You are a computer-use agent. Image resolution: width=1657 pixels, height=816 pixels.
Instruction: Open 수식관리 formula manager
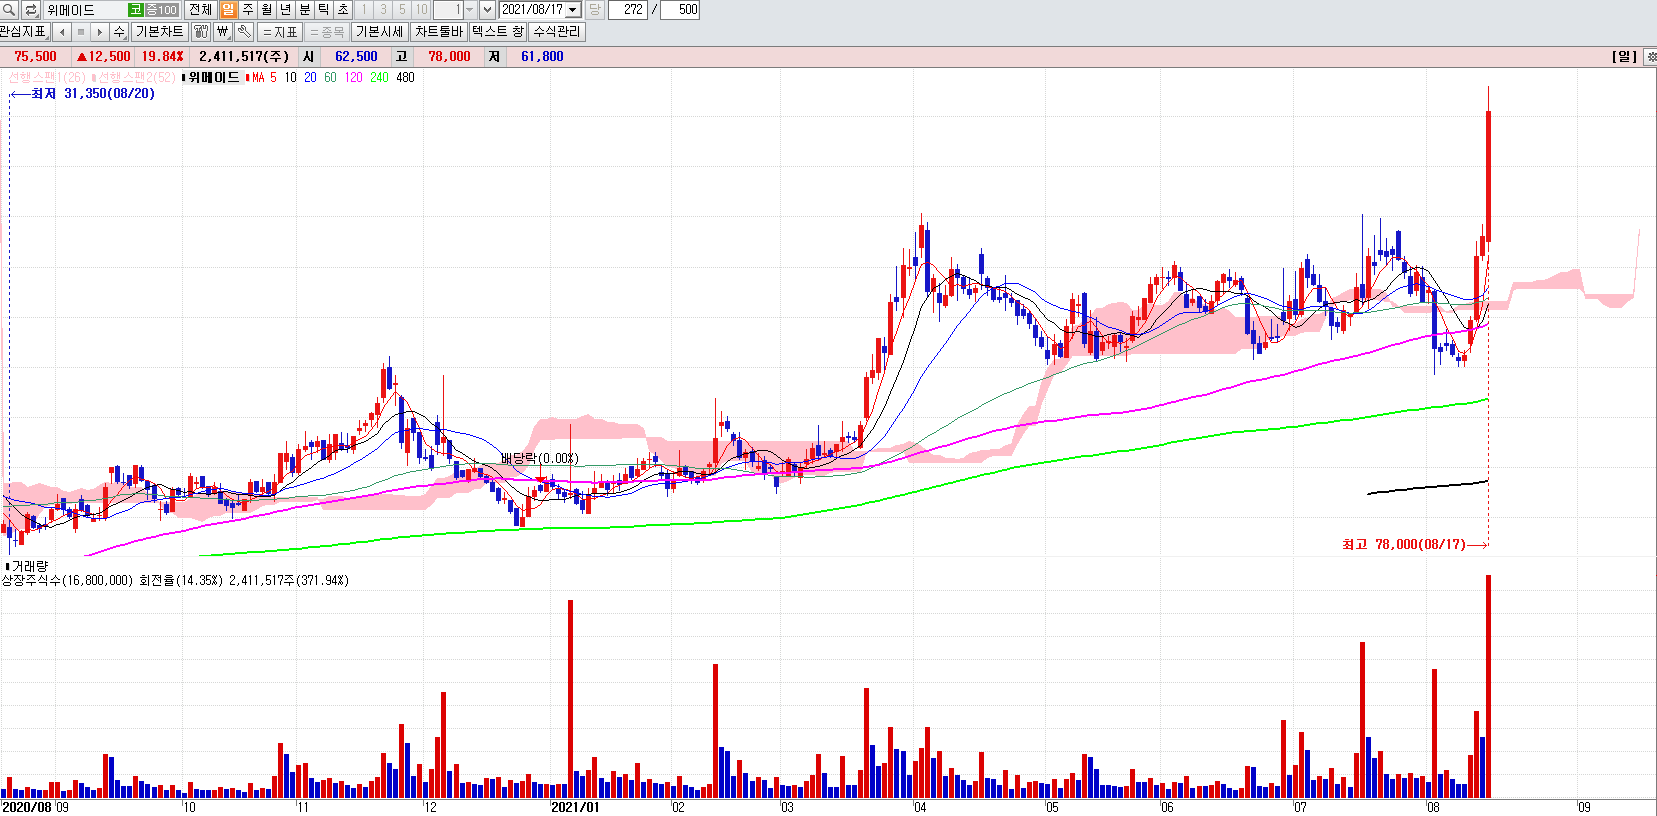pos(557,32)
